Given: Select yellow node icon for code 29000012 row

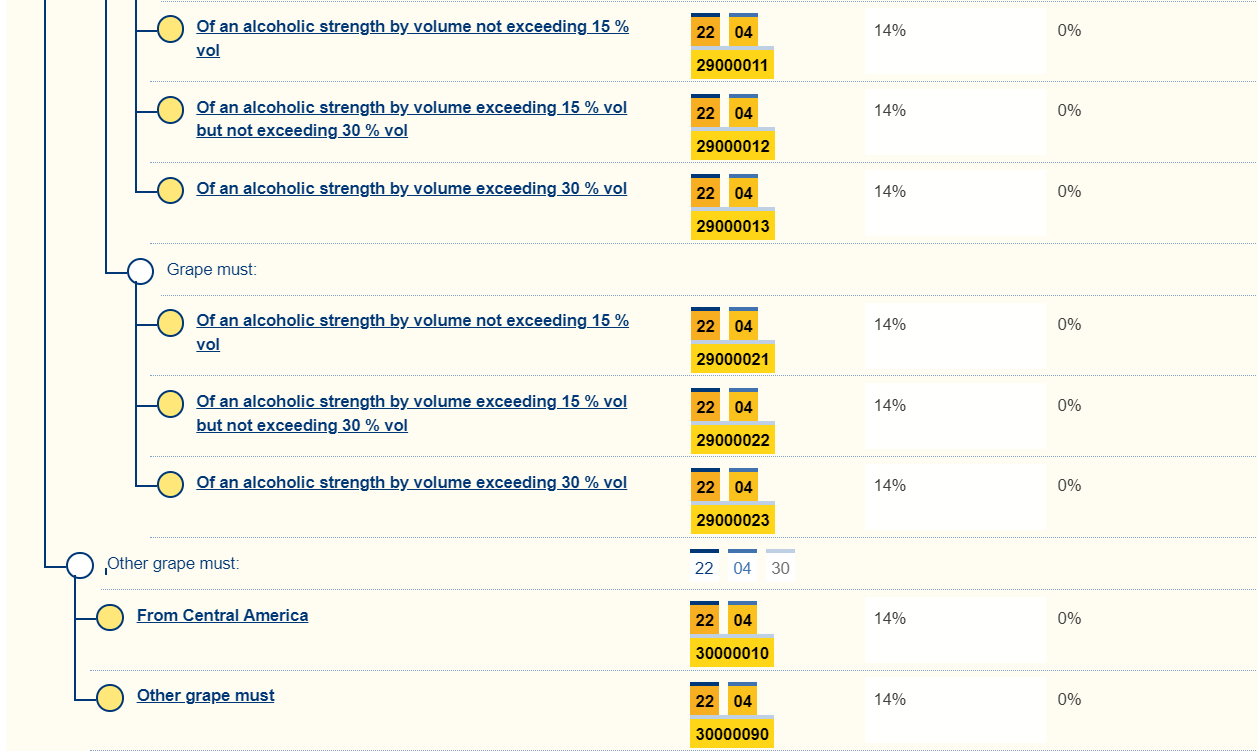Looking at the screenshot, I should point(171,110).
